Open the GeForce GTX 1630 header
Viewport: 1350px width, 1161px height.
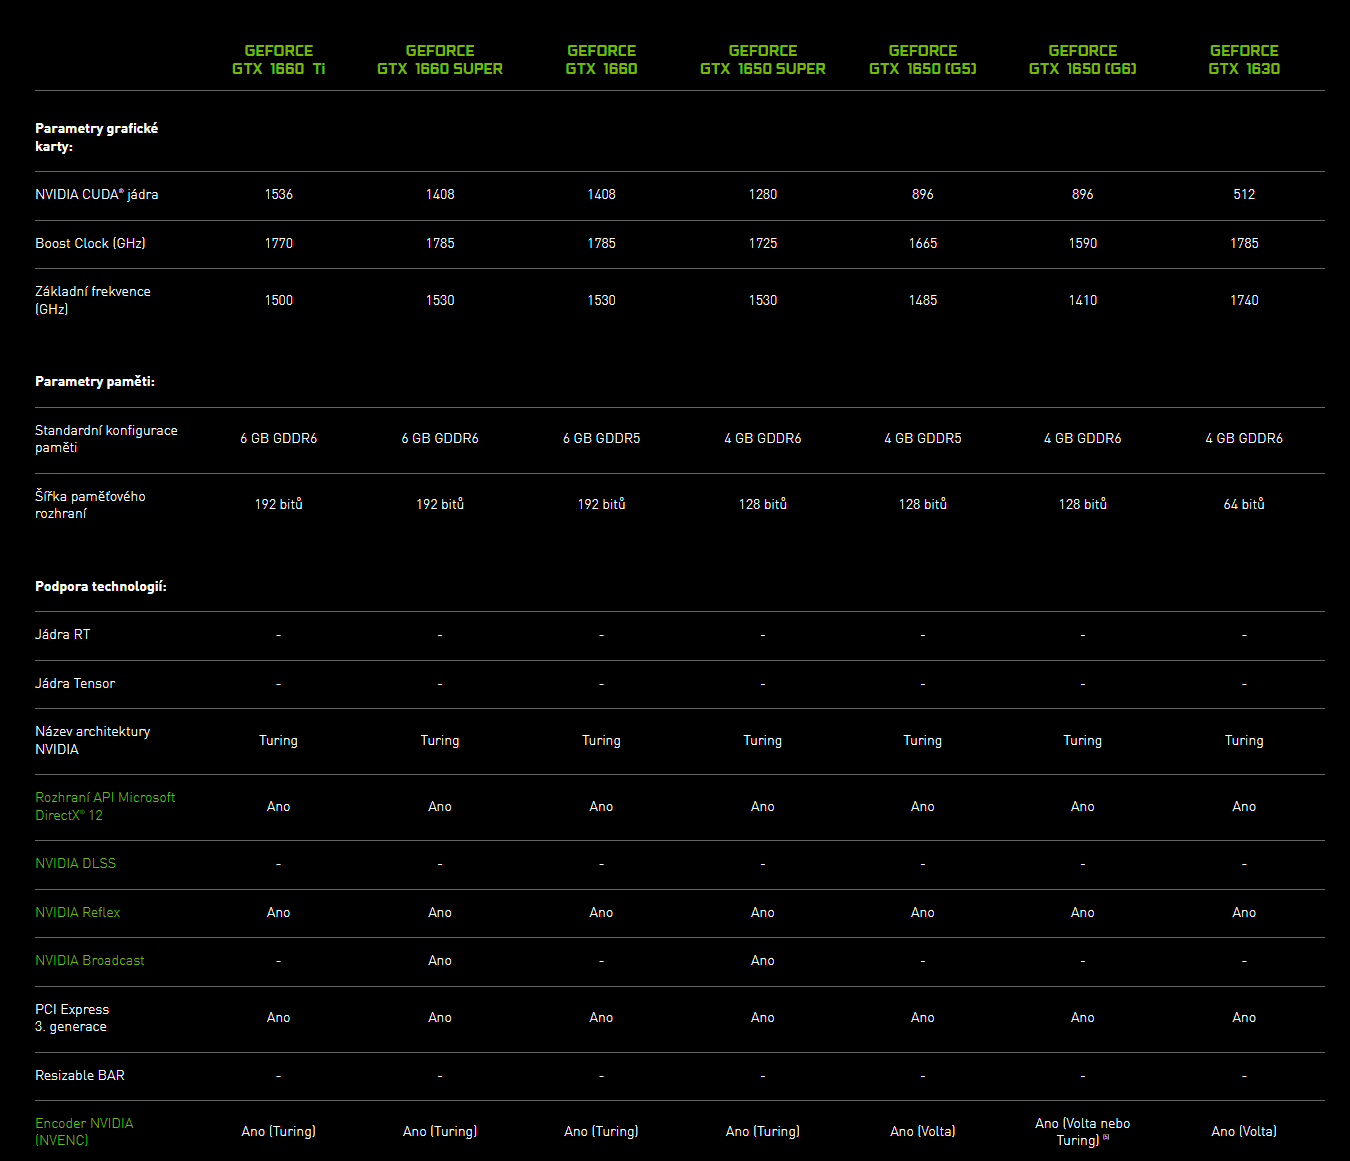(x=1244, y=60)
